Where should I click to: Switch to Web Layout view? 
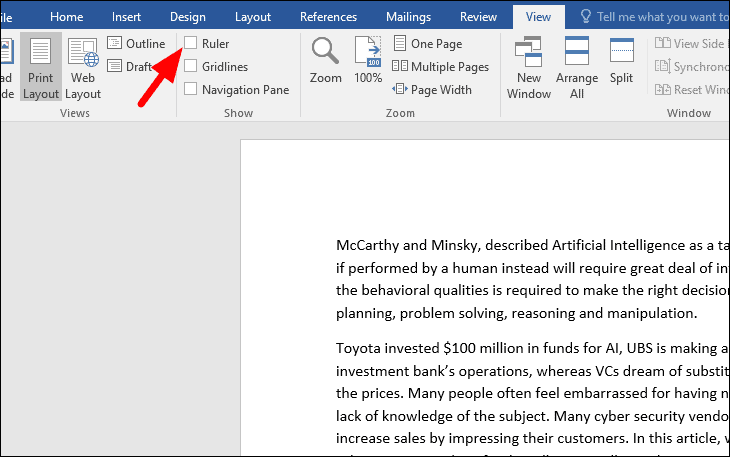83,68
